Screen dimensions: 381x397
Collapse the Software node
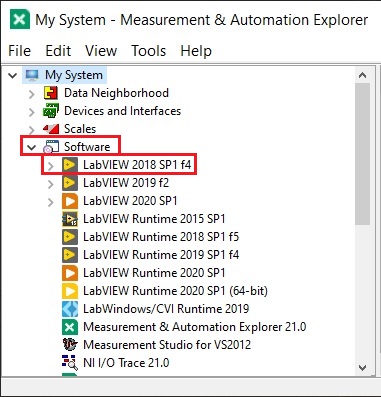click(32, 147)
